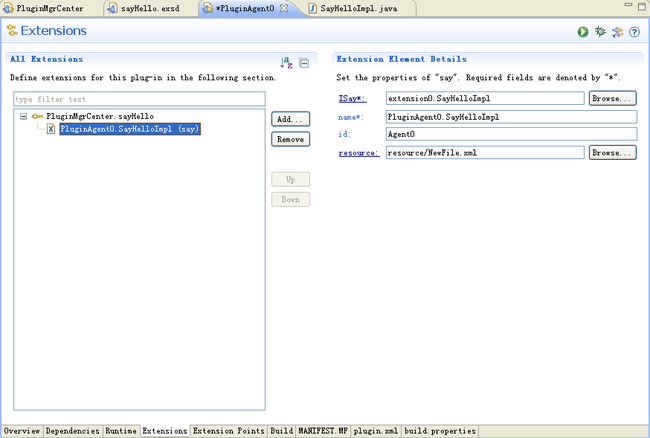The height and width of the screenshot is (438, 650).
Task: Browse for the resource file
Action: click(612, 153)
